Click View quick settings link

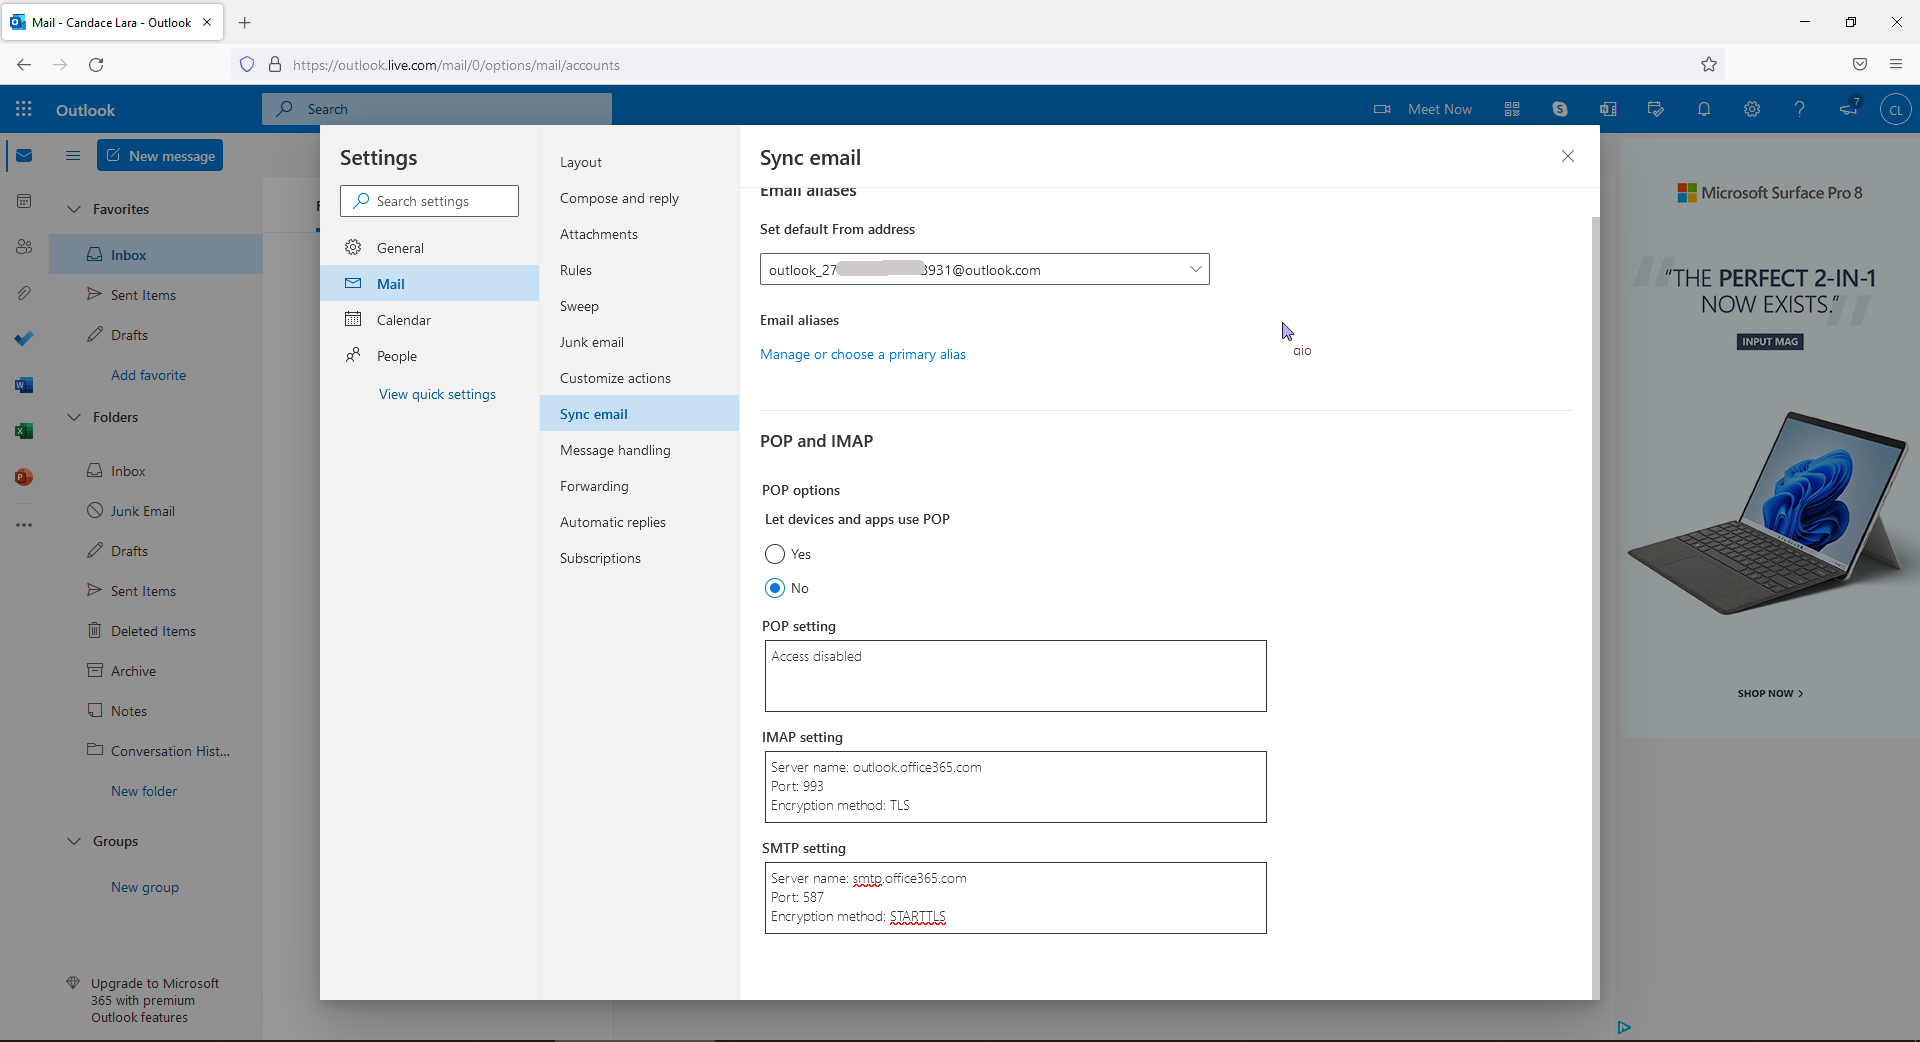[x=437, y=394]
